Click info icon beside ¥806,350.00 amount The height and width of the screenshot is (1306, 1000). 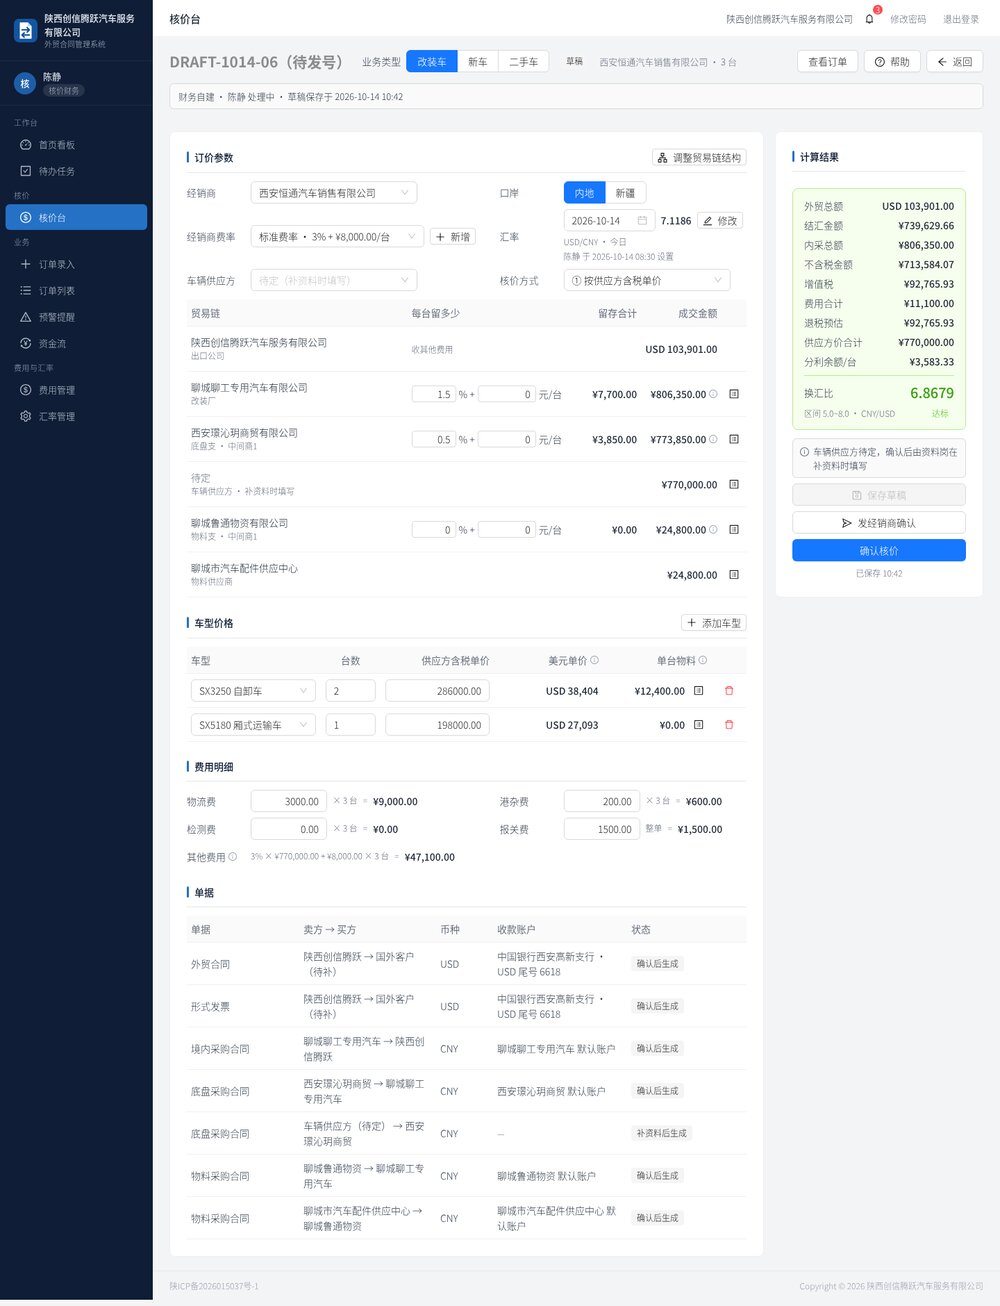[x=713, y=394]
